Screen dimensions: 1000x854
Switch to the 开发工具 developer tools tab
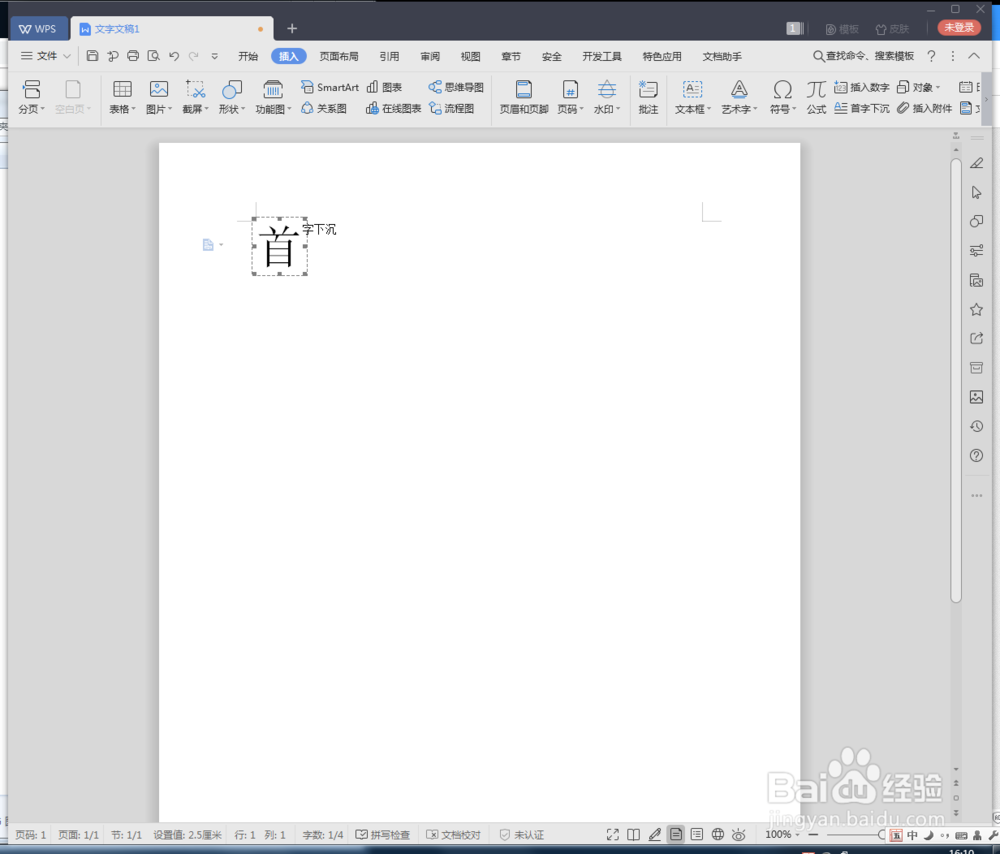tap(601, 56)
